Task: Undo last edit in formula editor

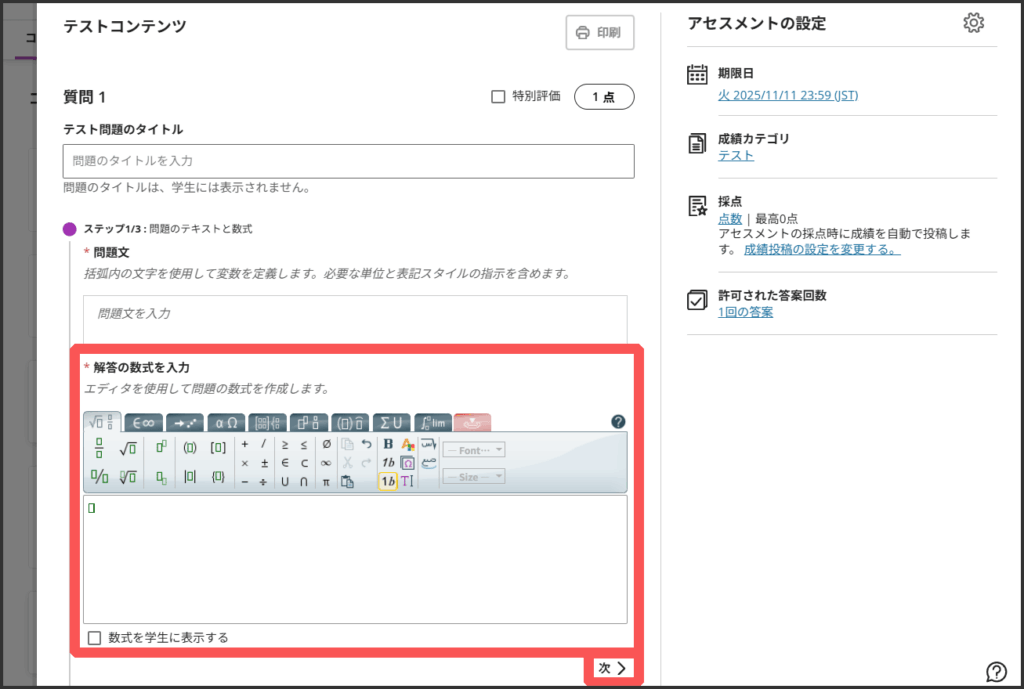Action: (x=366, y=445)
